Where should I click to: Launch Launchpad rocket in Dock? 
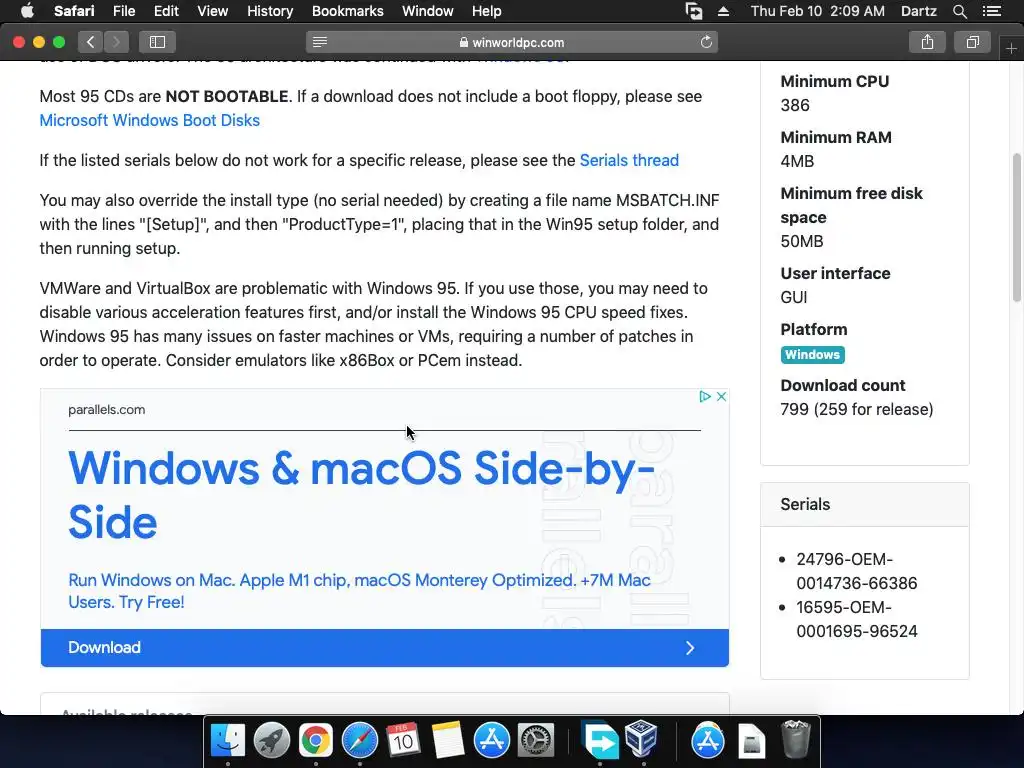[272, 740]
